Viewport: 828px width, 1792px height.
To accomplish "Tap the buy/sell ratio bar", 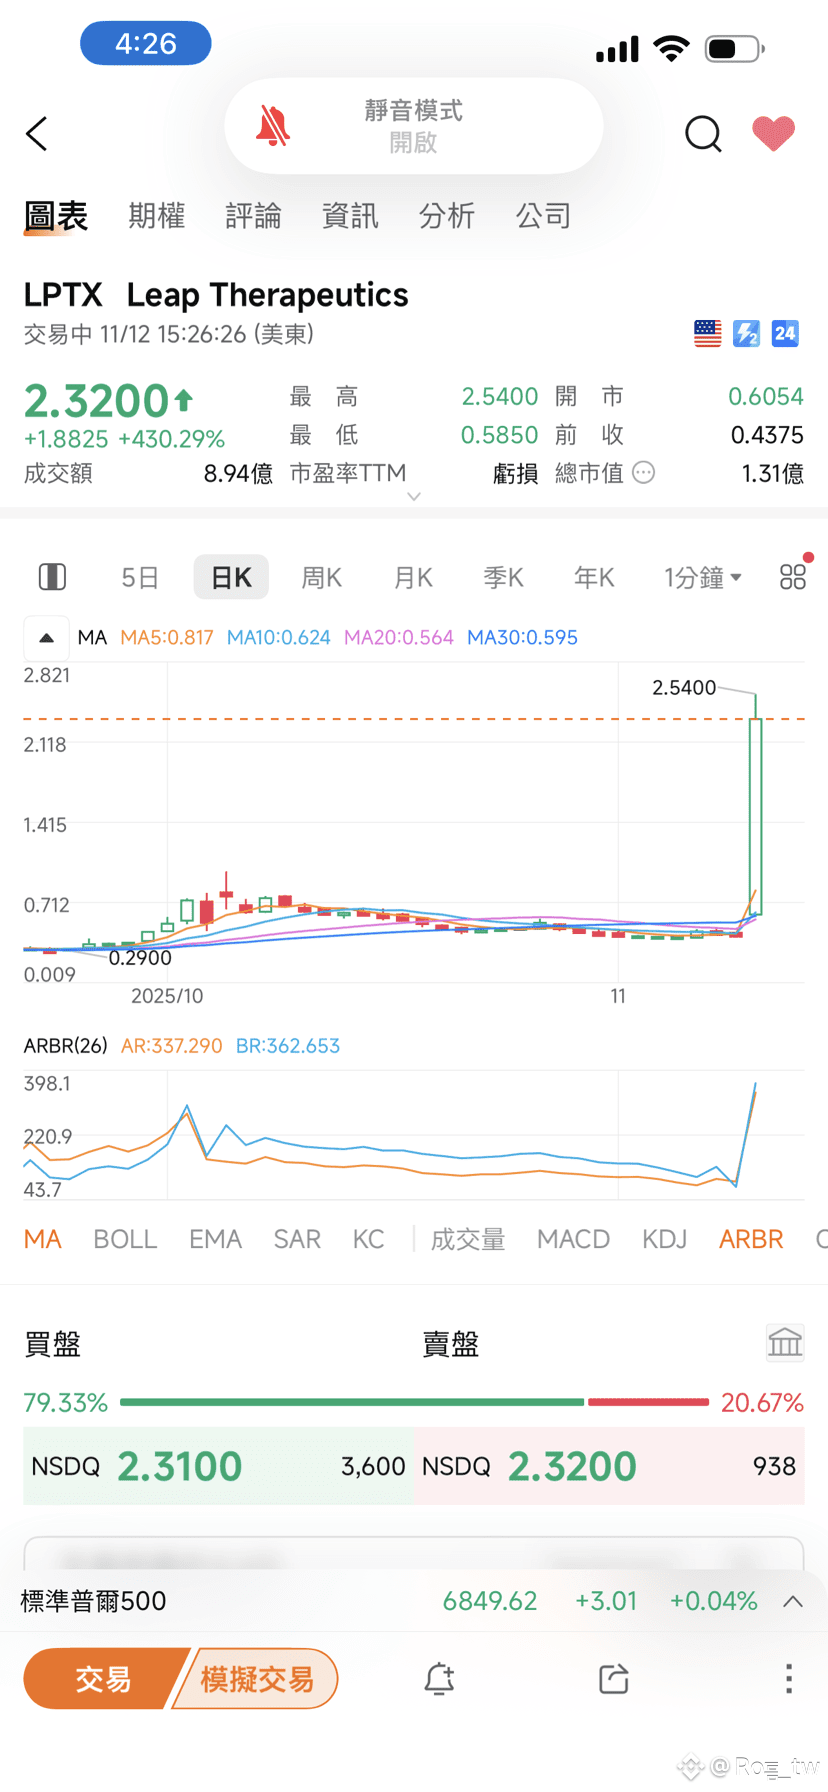I will 414,1402.
